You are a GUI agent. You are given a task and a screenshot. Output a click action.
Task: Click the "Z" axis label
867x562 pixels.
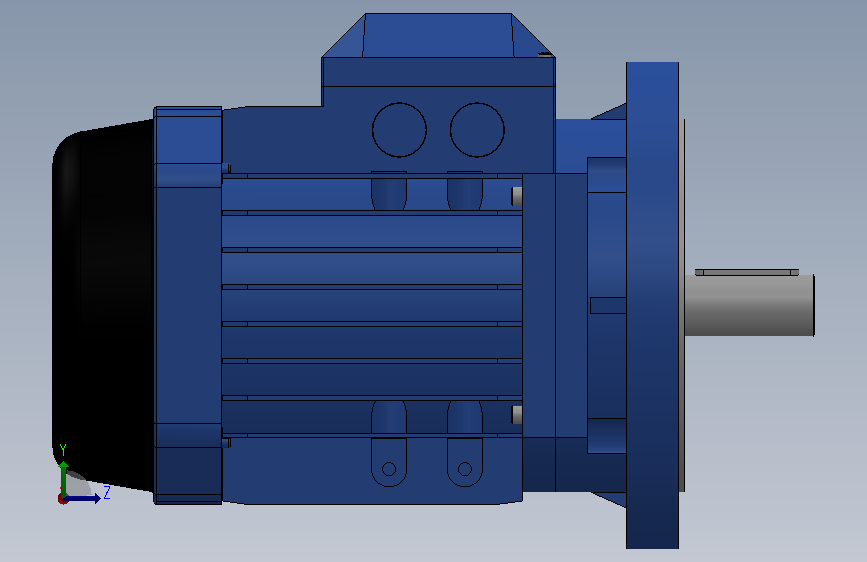(x=107, y=492)
